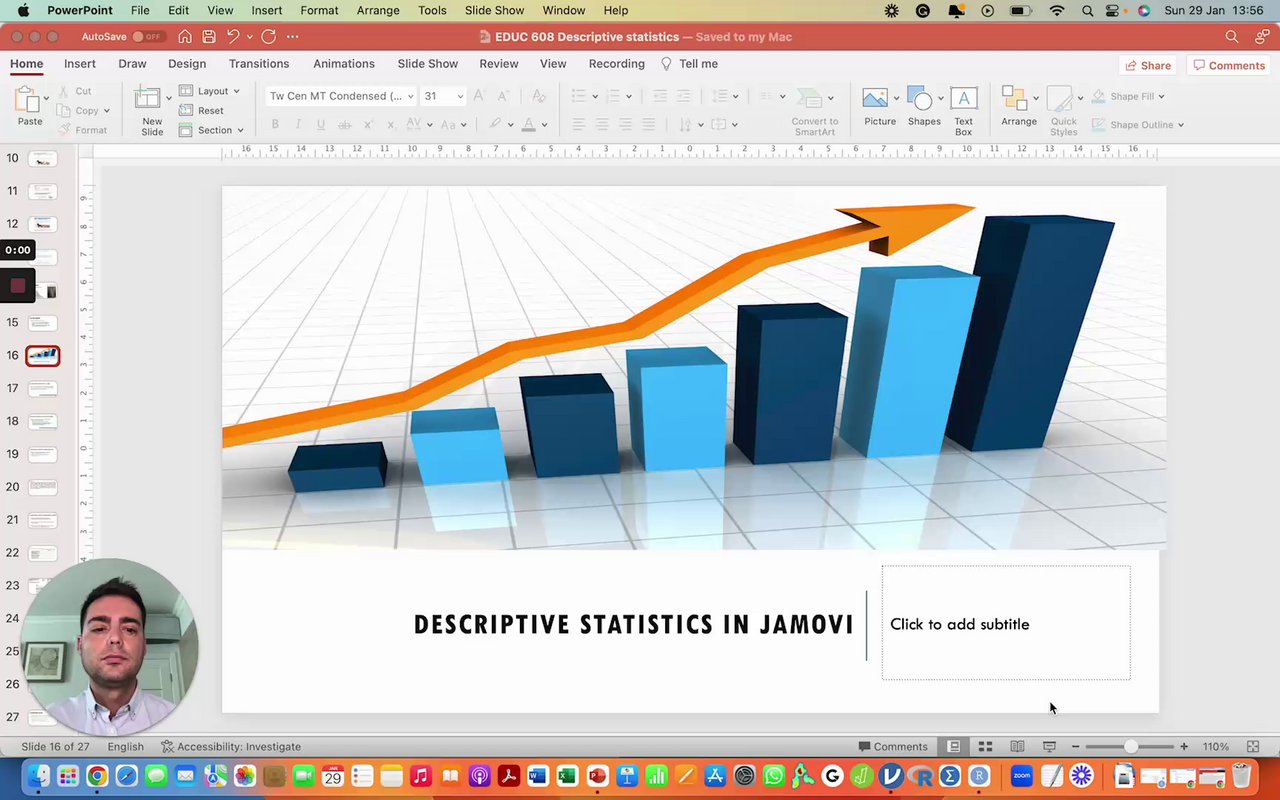Apply strikethrough formatting
1280x800 pixels.
(x=345, y=125)
